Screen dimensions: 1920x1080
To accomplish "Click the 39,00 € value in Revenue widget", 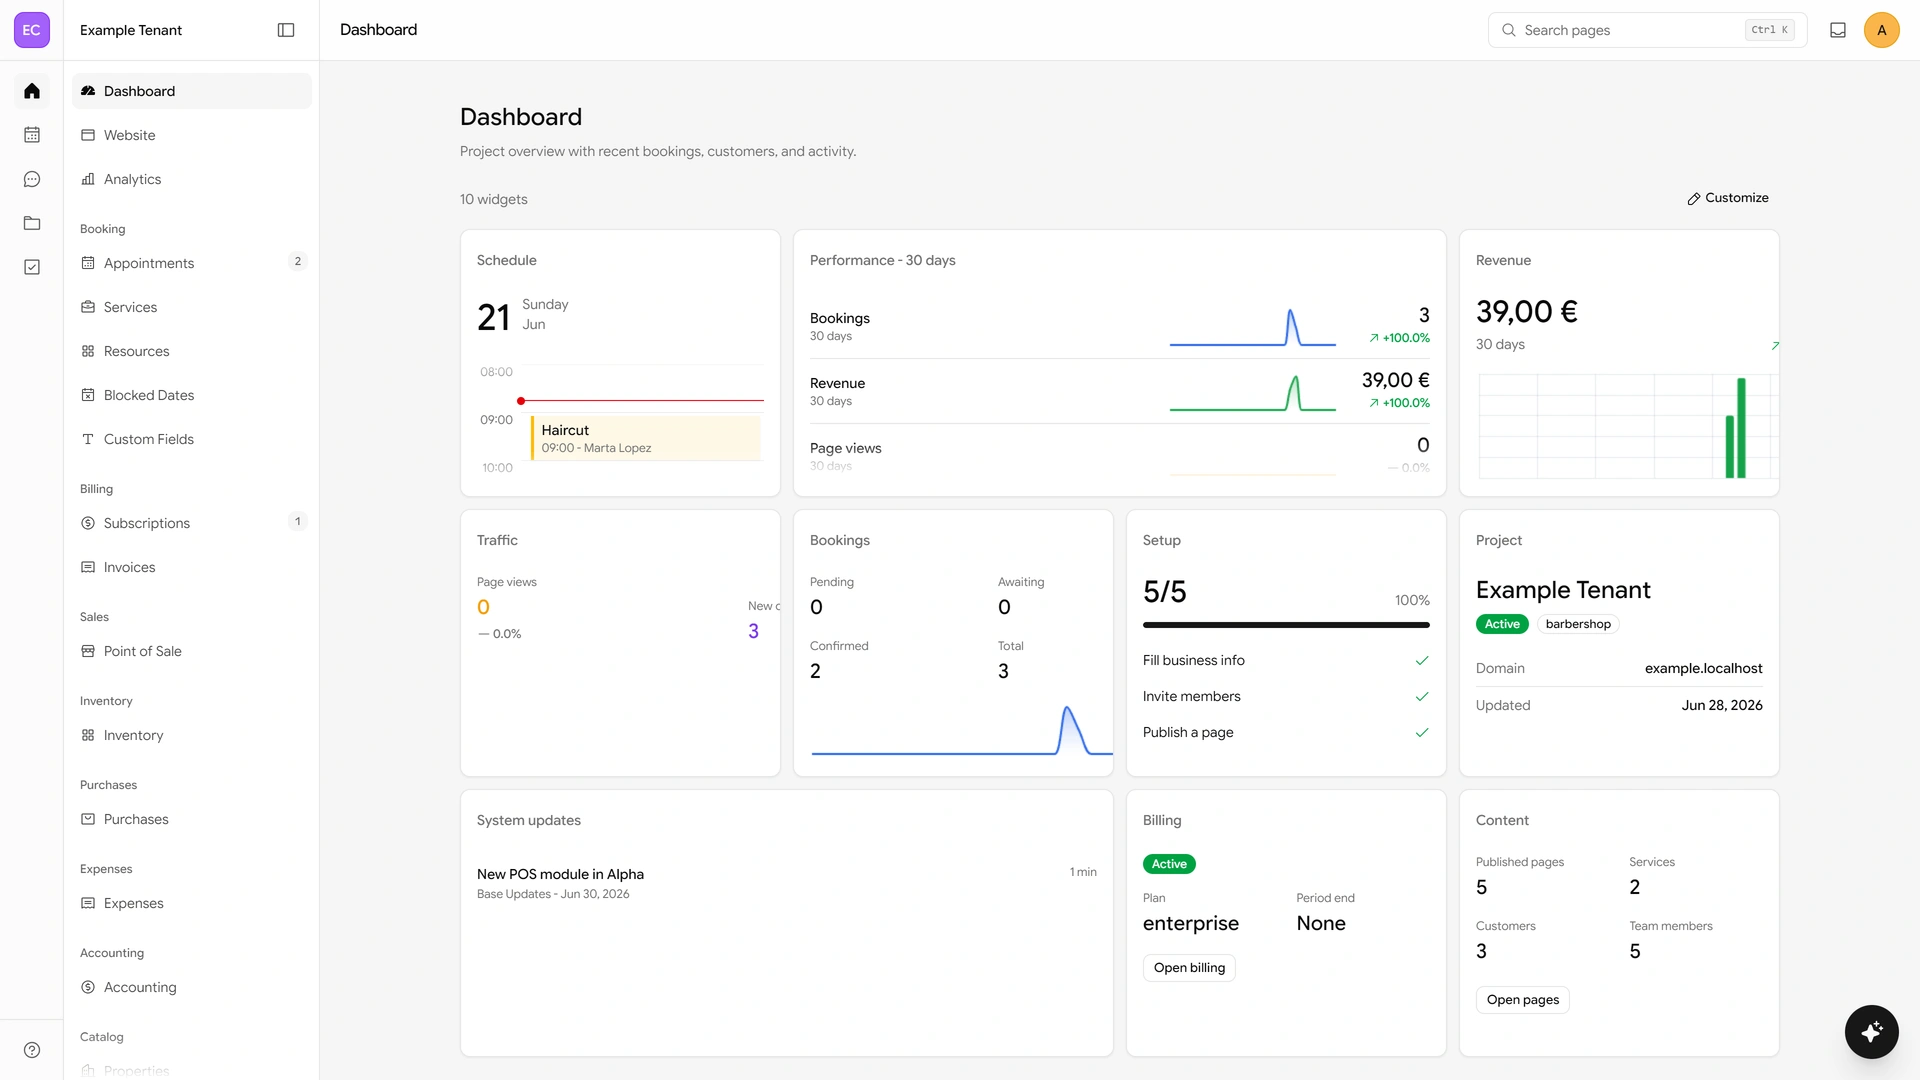I will [x=1527, y=312].
